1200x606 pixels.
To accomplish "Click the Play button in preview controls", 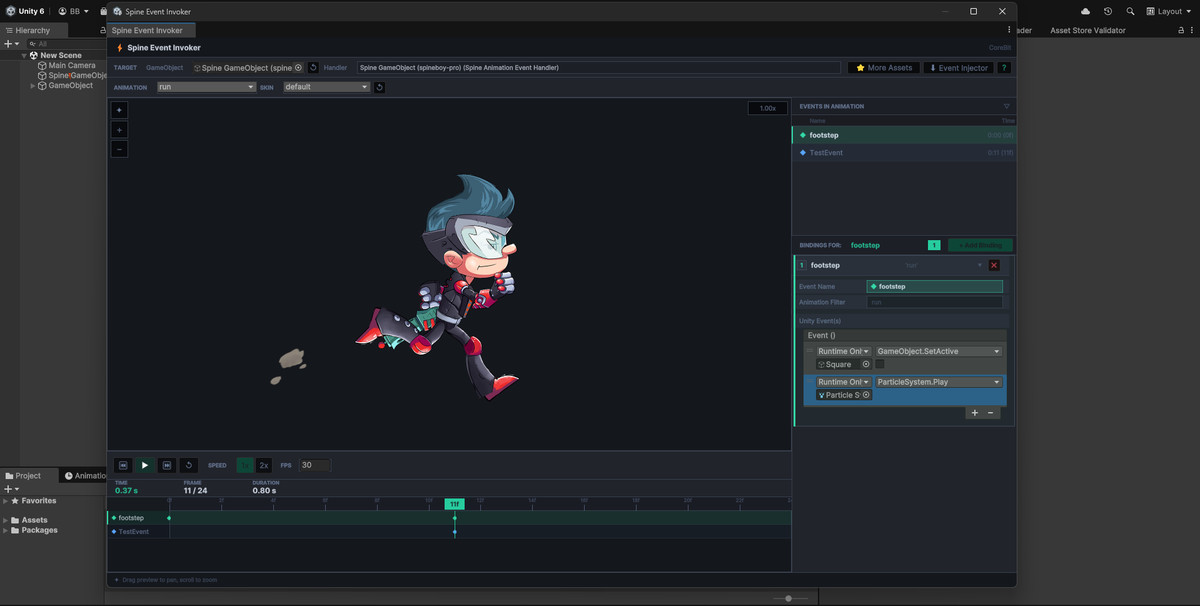I will click(x=145, y=465).
